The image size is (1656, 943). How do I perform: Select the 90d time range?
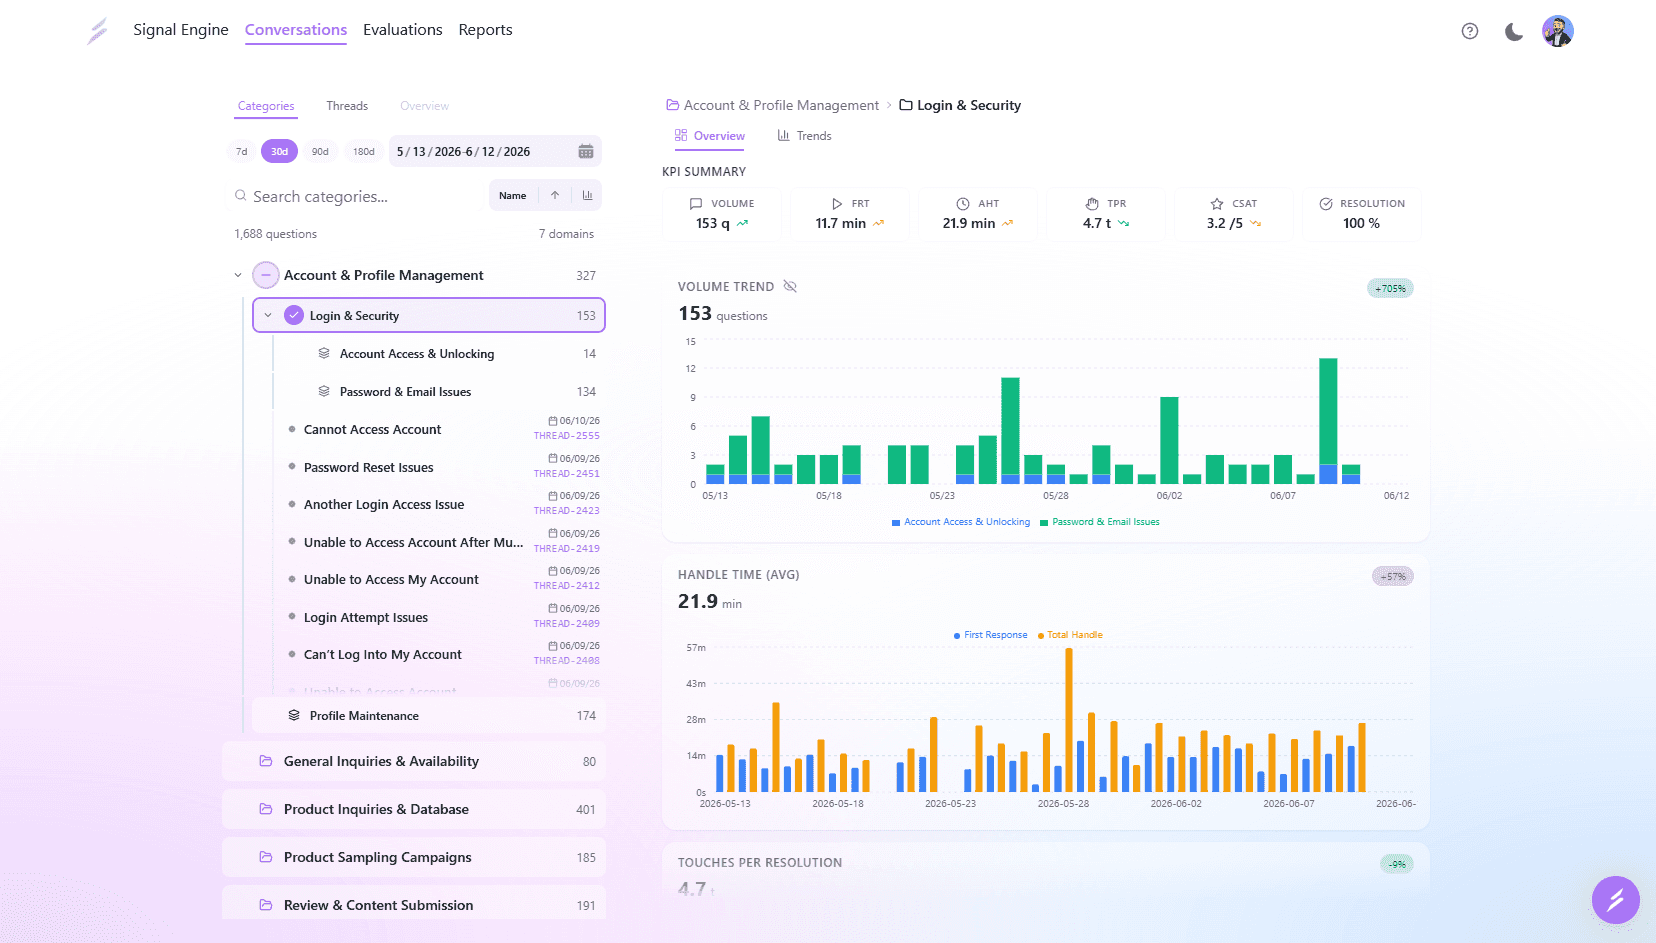320,152
